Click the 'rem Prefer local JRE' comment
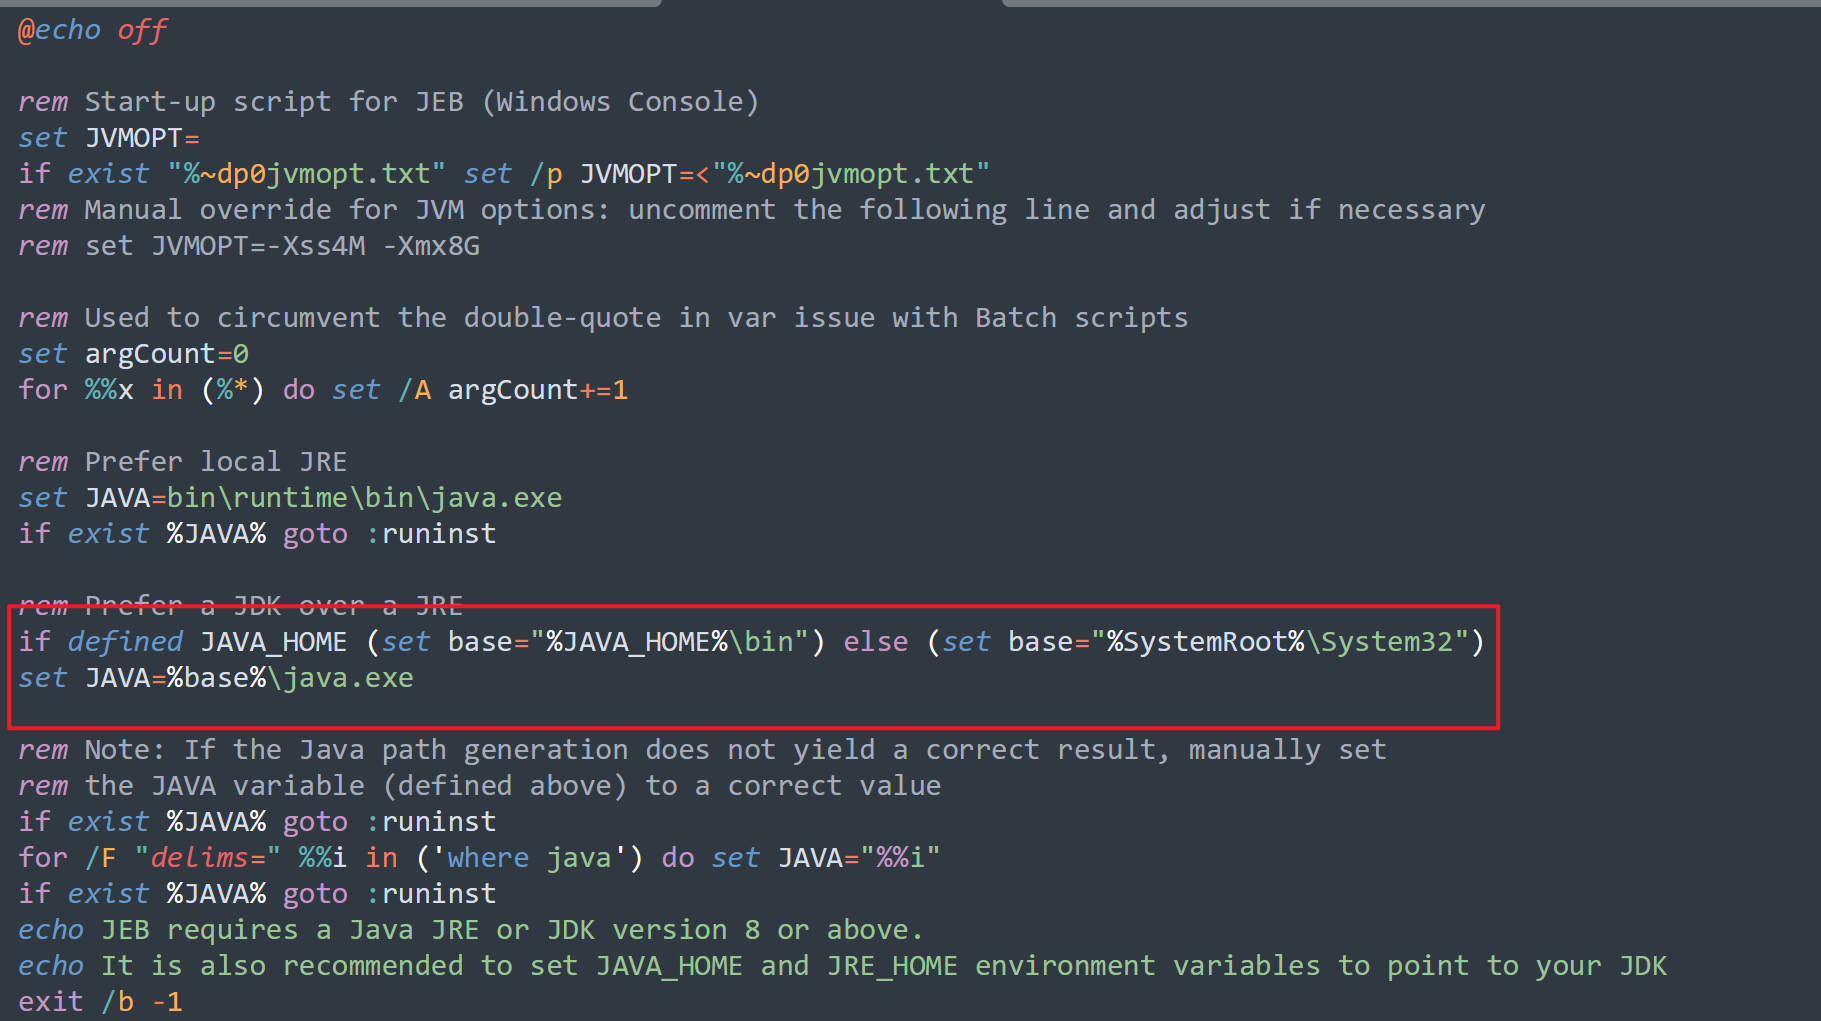1821x1021 pixels. [x=183, y=462]
